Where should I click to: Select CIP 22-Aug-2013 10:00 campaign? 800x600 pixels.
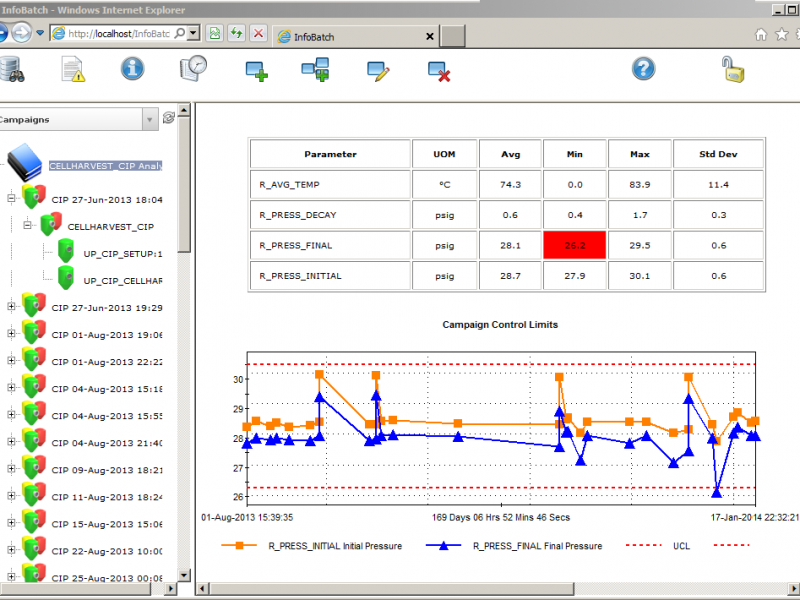[x=107, y=551]
